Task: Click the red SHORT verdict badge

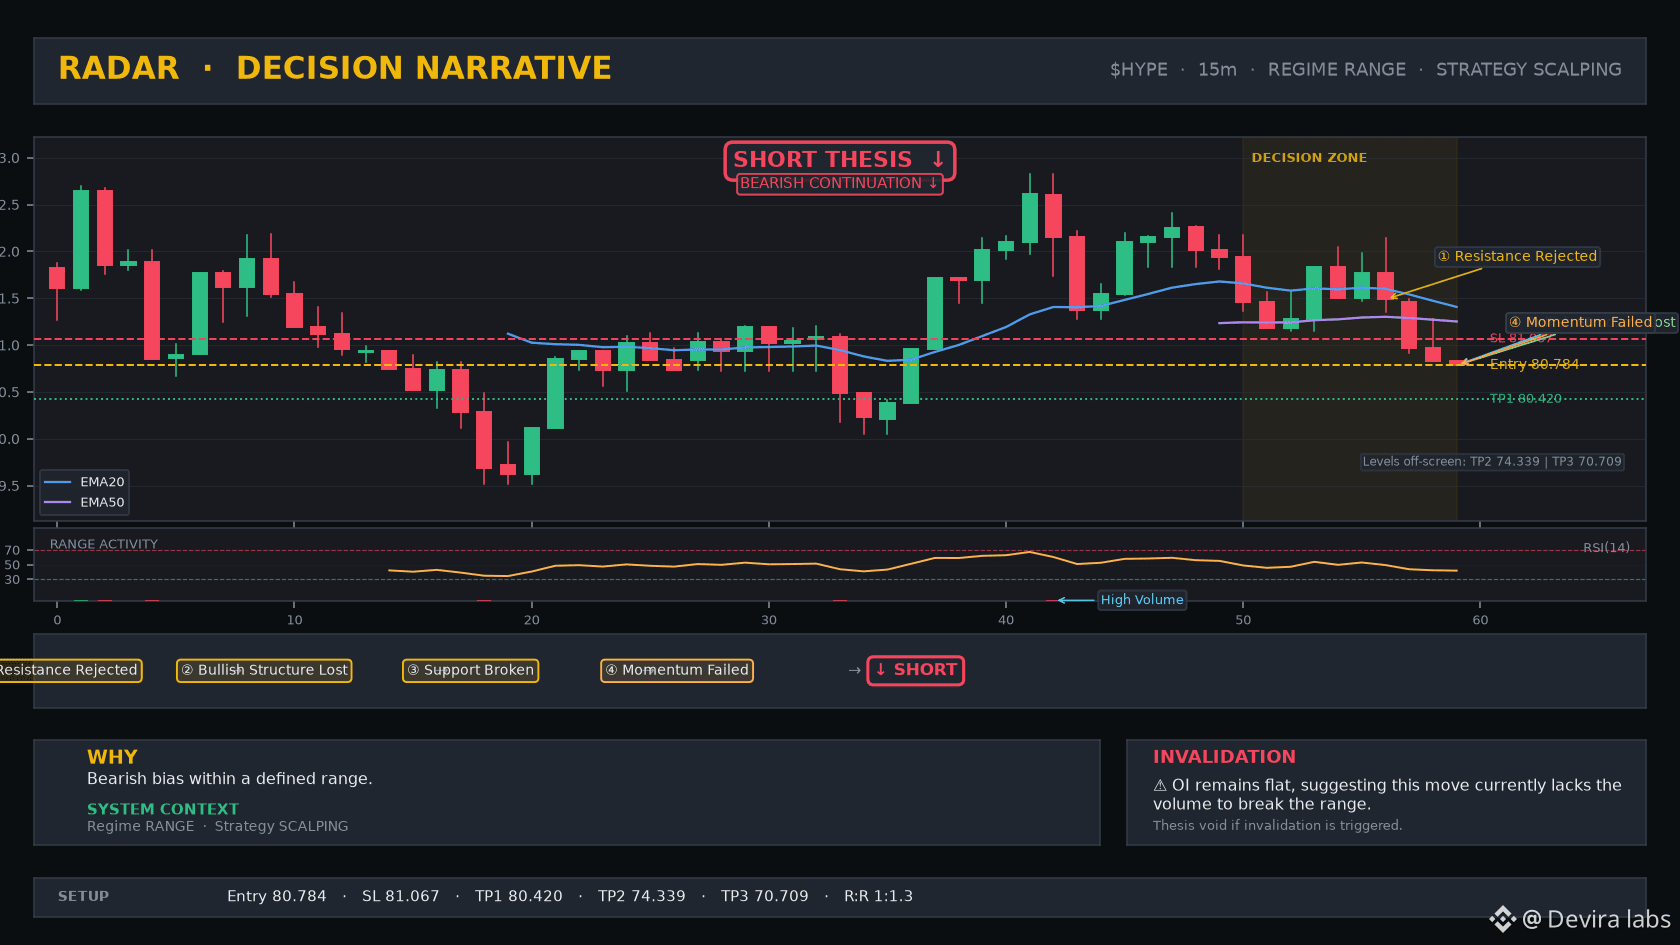Action: (x=915, y=670)
